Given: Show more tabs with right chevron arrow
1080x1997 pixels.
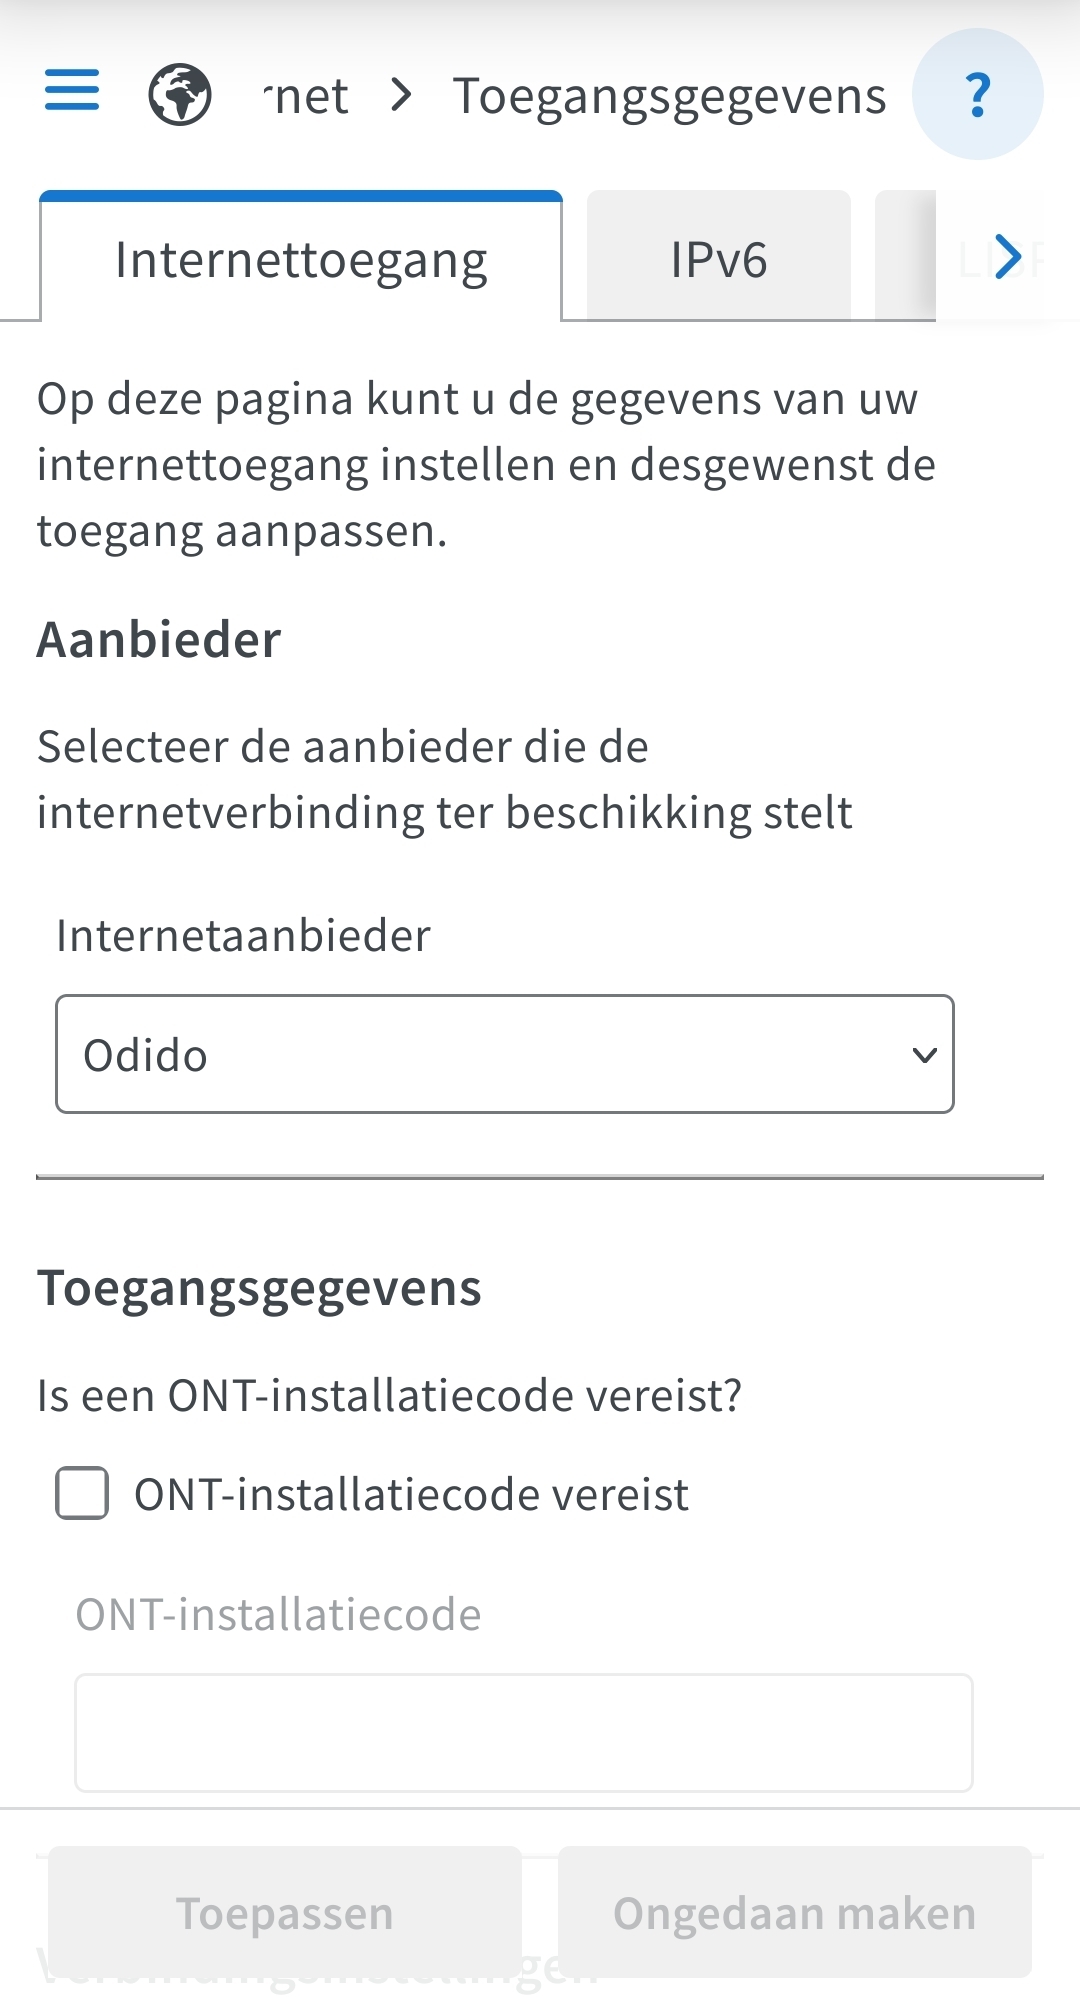Looking at the screenshot, I should (x=1008, y=257).
